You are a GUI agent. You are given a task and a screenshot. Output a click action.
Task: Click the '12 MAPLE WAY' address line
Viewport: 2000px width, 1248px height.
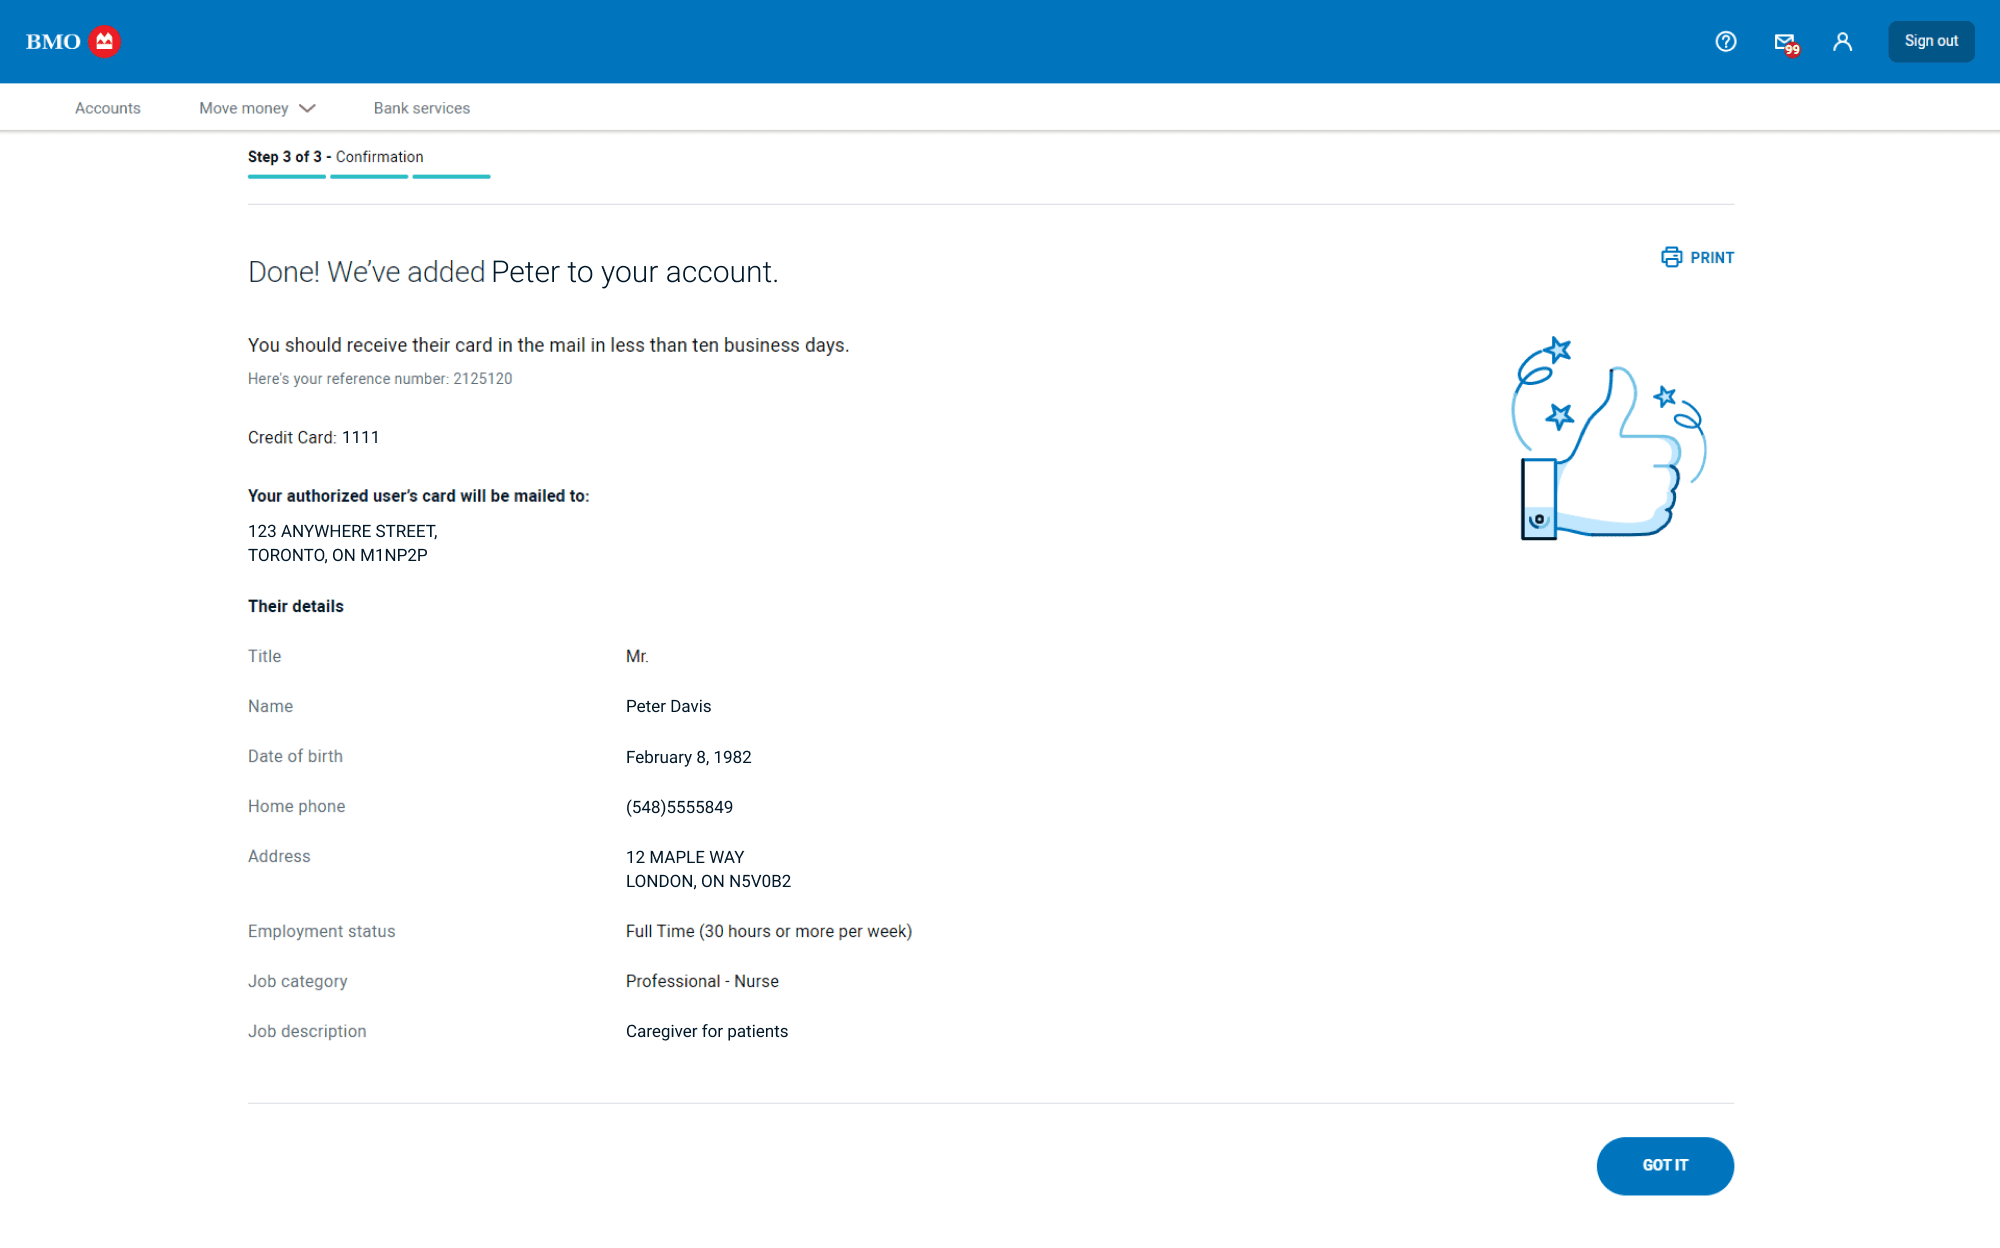[x=685, y=857]
